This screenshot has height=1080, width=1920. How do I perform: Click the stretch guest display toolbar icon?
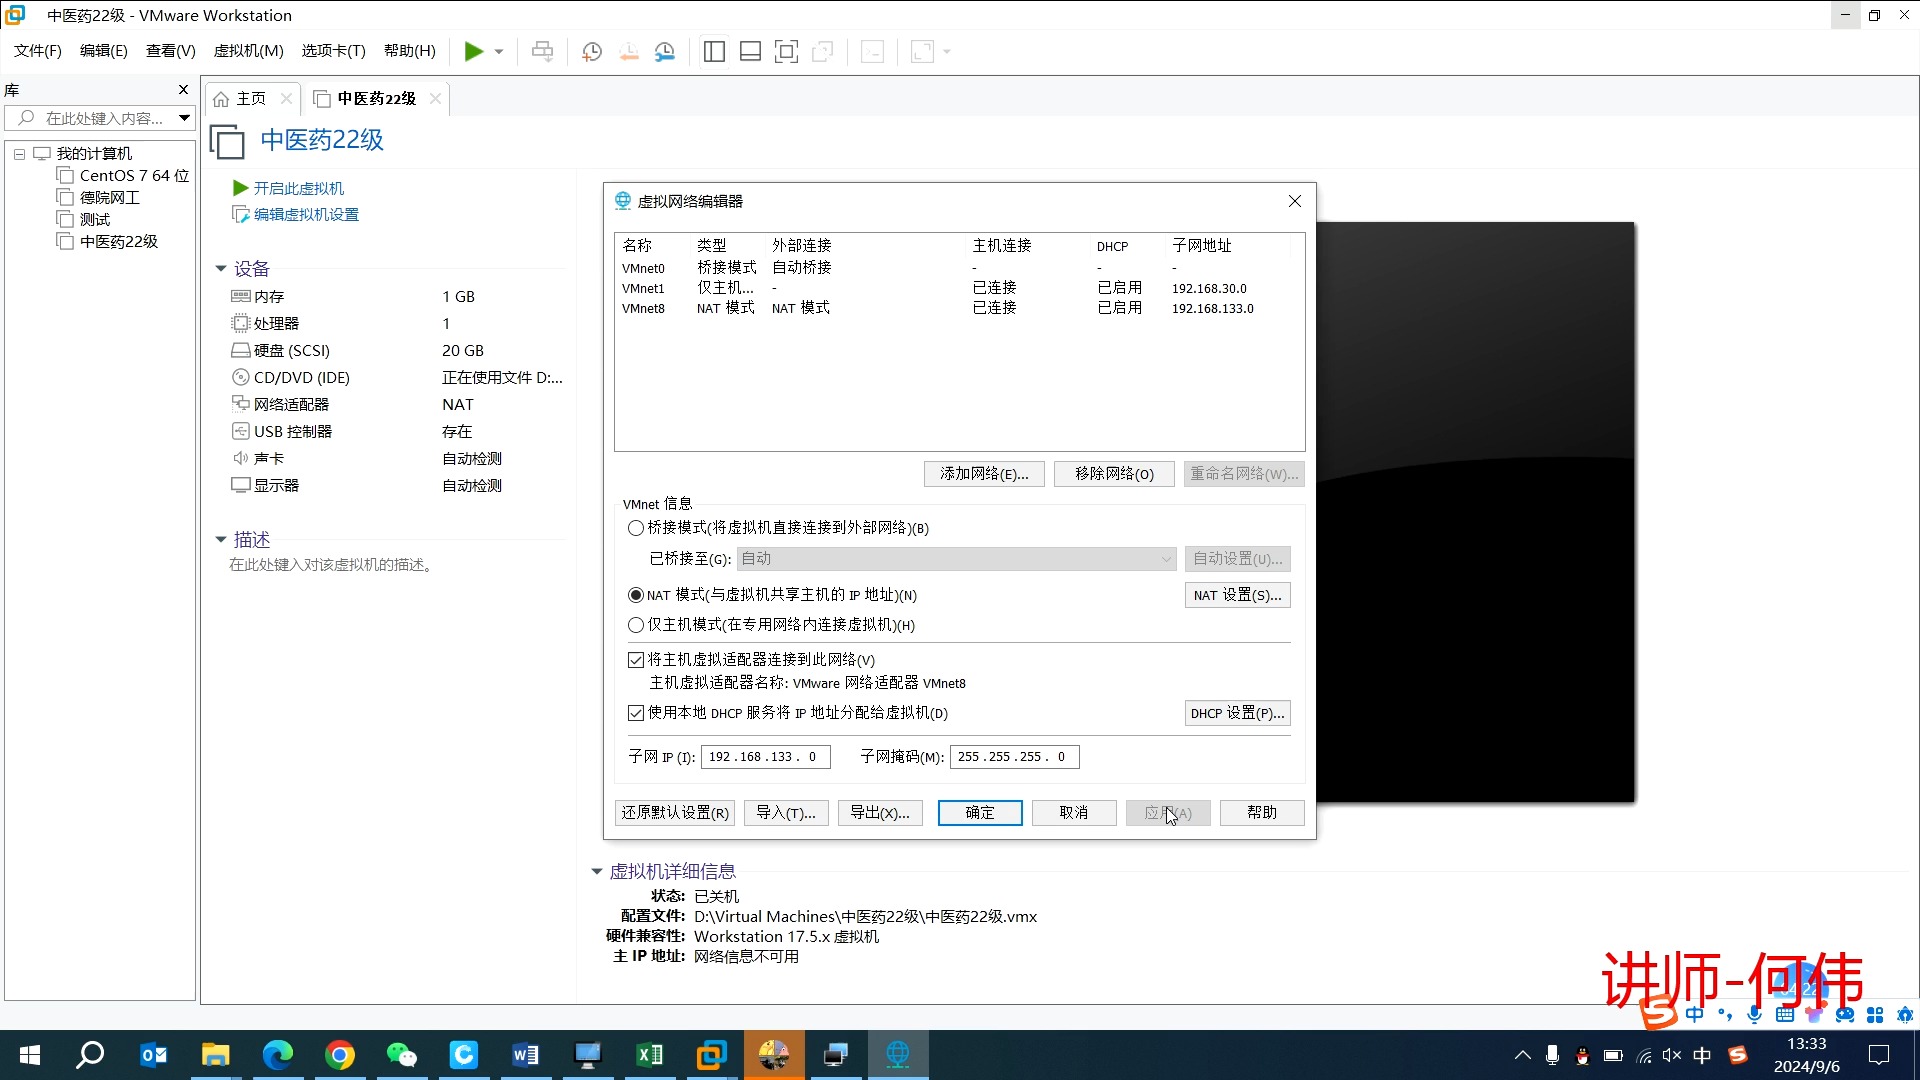click(922, 51)
